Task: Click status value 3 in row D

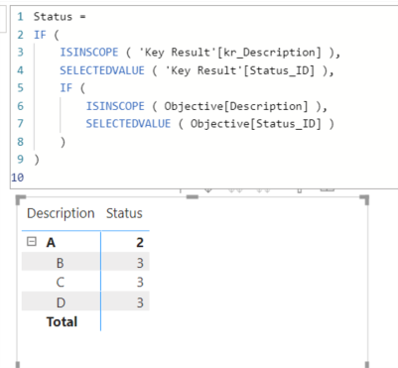Action: tap(140, 303)
